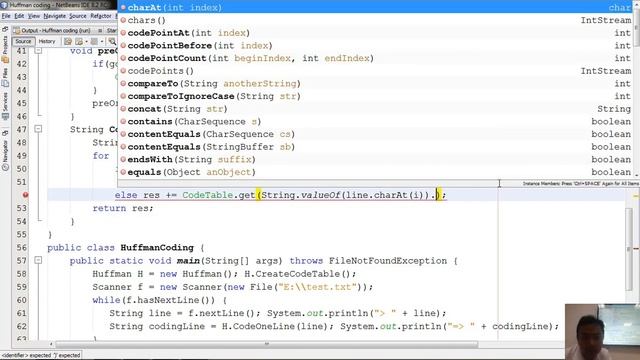Collapse the code fold at line 47
The height and width of the screenshot is (360, 640).
pos(38,129)
